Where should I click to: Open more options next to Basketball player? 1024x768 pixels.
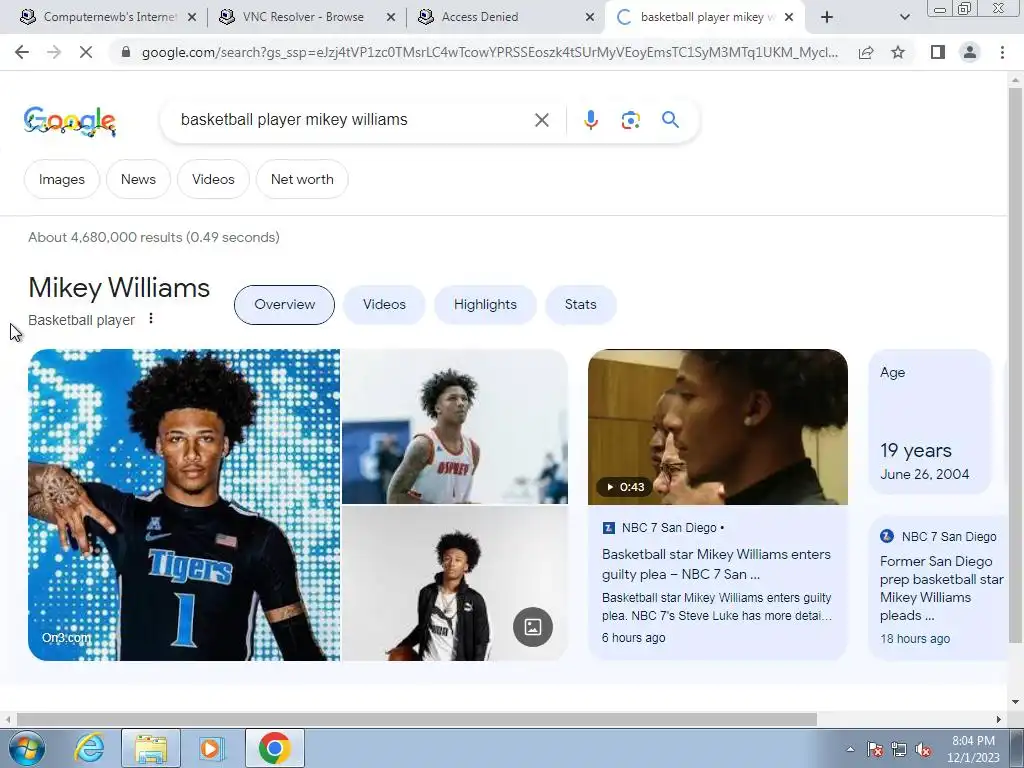tap(151, 319)
